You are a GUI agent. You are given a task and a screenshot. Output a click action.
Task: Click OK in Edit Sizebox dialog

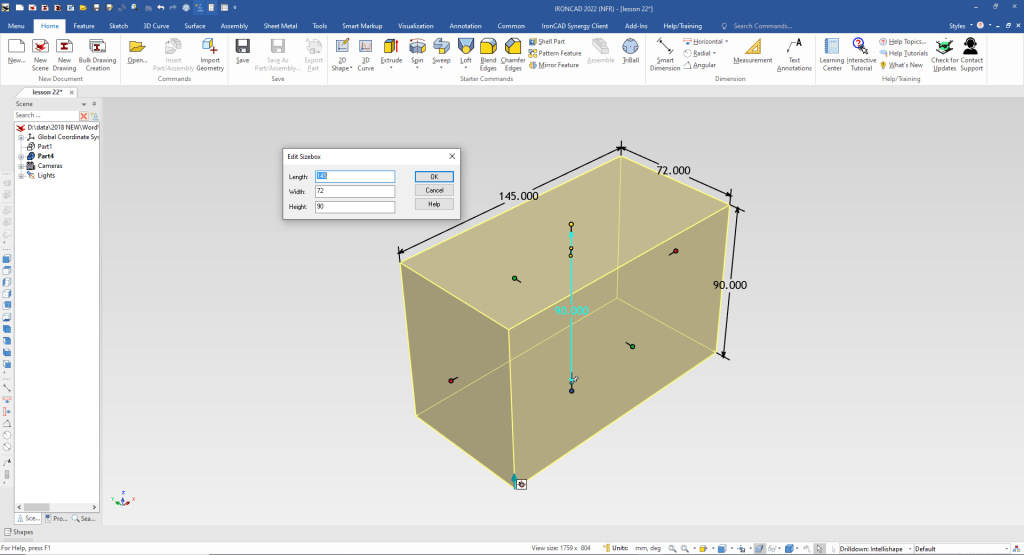coord(434,176)
